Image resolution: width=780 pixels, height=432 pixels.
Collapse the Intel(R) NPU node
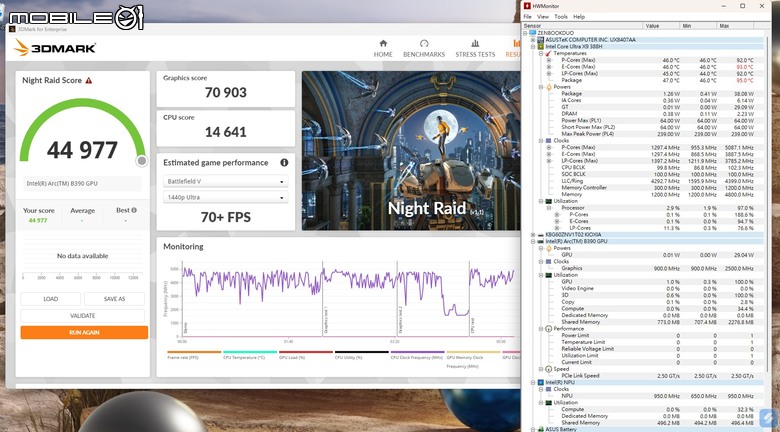[533, 382]
